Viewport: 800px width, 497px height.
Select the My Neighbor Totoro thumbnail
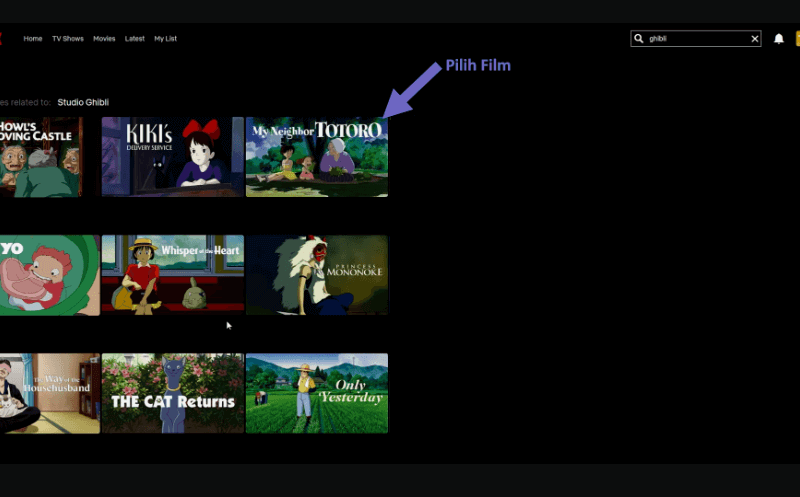click(x=317, y=157)
